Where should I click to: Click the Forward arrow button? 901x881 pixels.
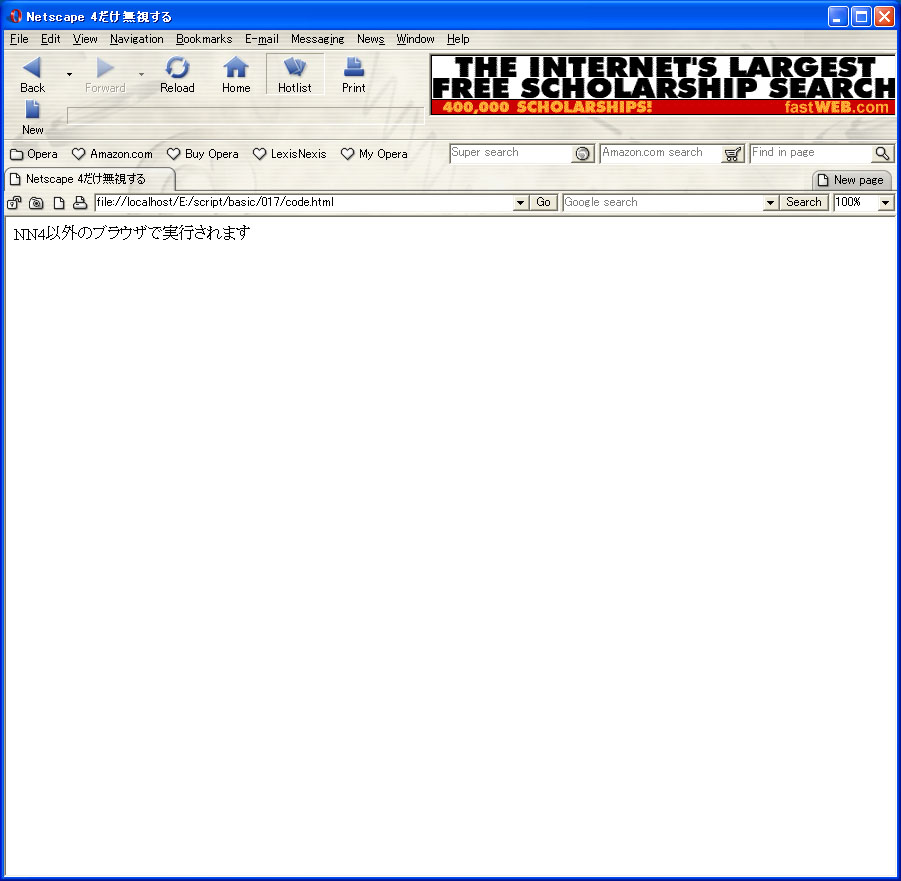[105, 75]
